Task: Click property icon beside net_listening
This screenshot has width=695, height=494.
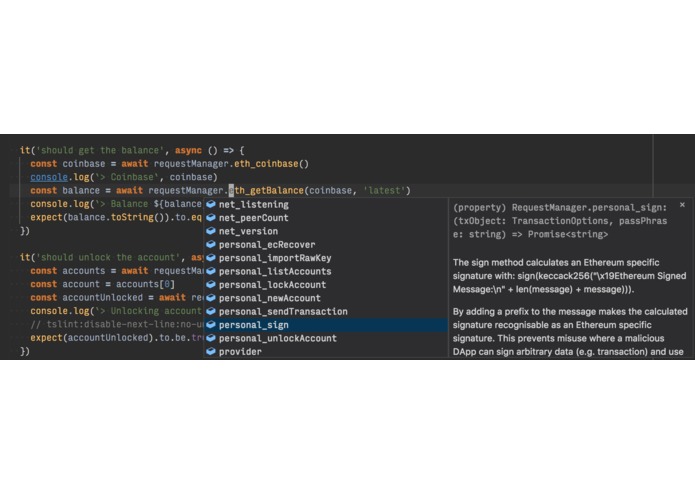Action: pyautogui.click(x=211, y=204)
